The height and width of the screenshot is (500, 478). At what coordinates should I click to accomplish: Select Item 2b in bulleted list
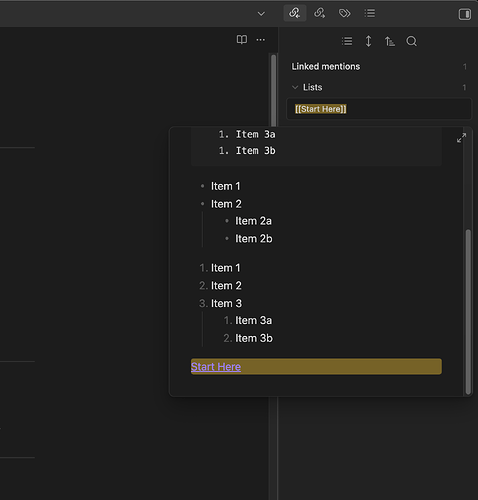pyautogui.click(x=254, y=239)
